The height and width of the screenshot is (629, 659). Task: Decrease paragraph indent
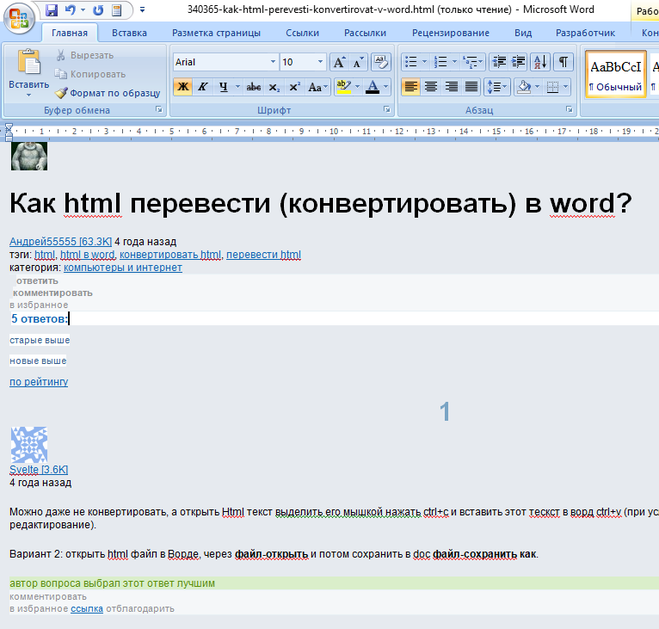[x=499, y=62]
